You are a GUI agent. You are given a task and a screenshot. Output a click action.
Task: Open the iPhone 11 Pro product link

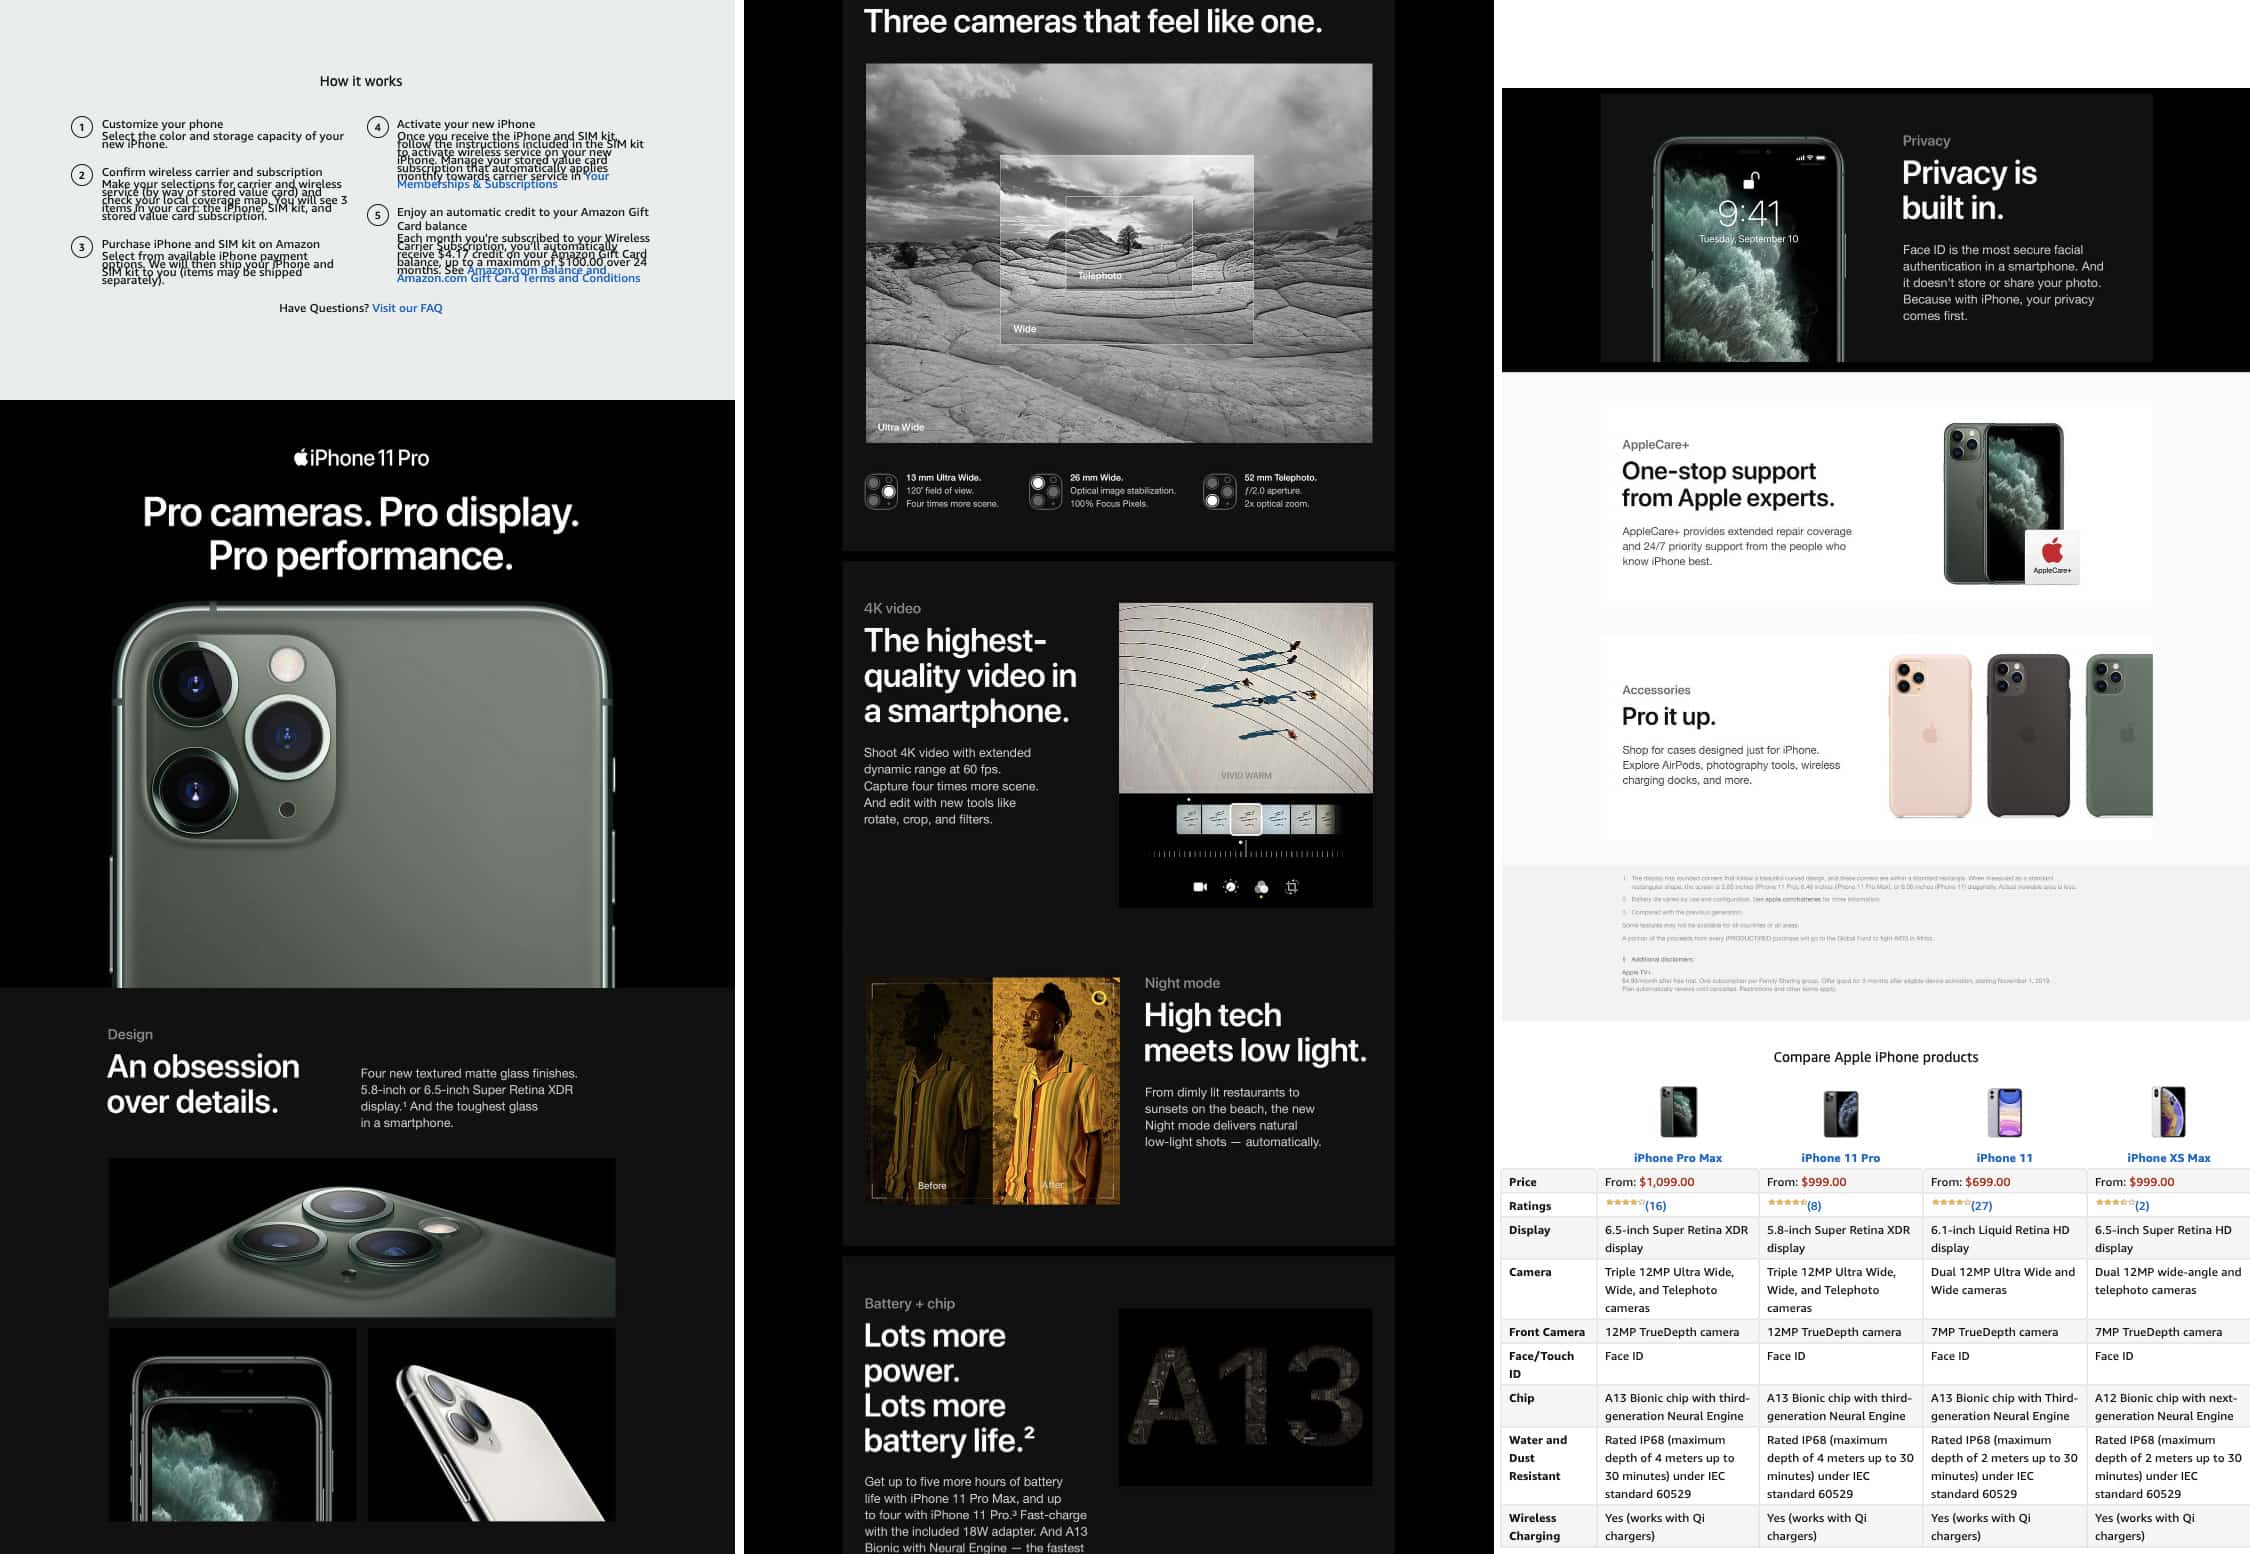[1840, 1158]
